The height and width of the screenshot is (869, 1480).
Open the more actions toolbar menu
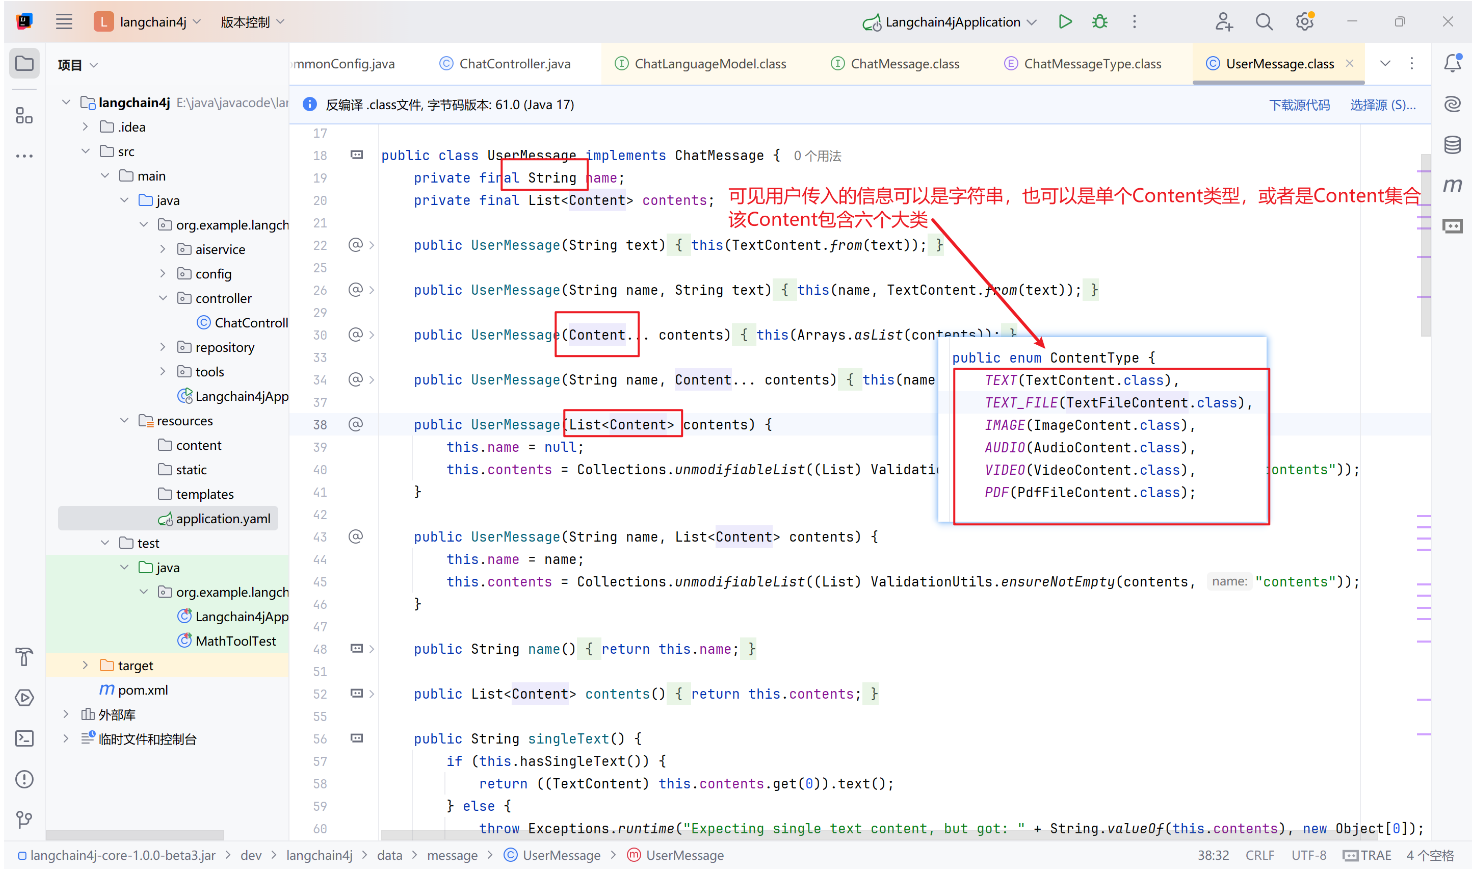(1134, 21)
